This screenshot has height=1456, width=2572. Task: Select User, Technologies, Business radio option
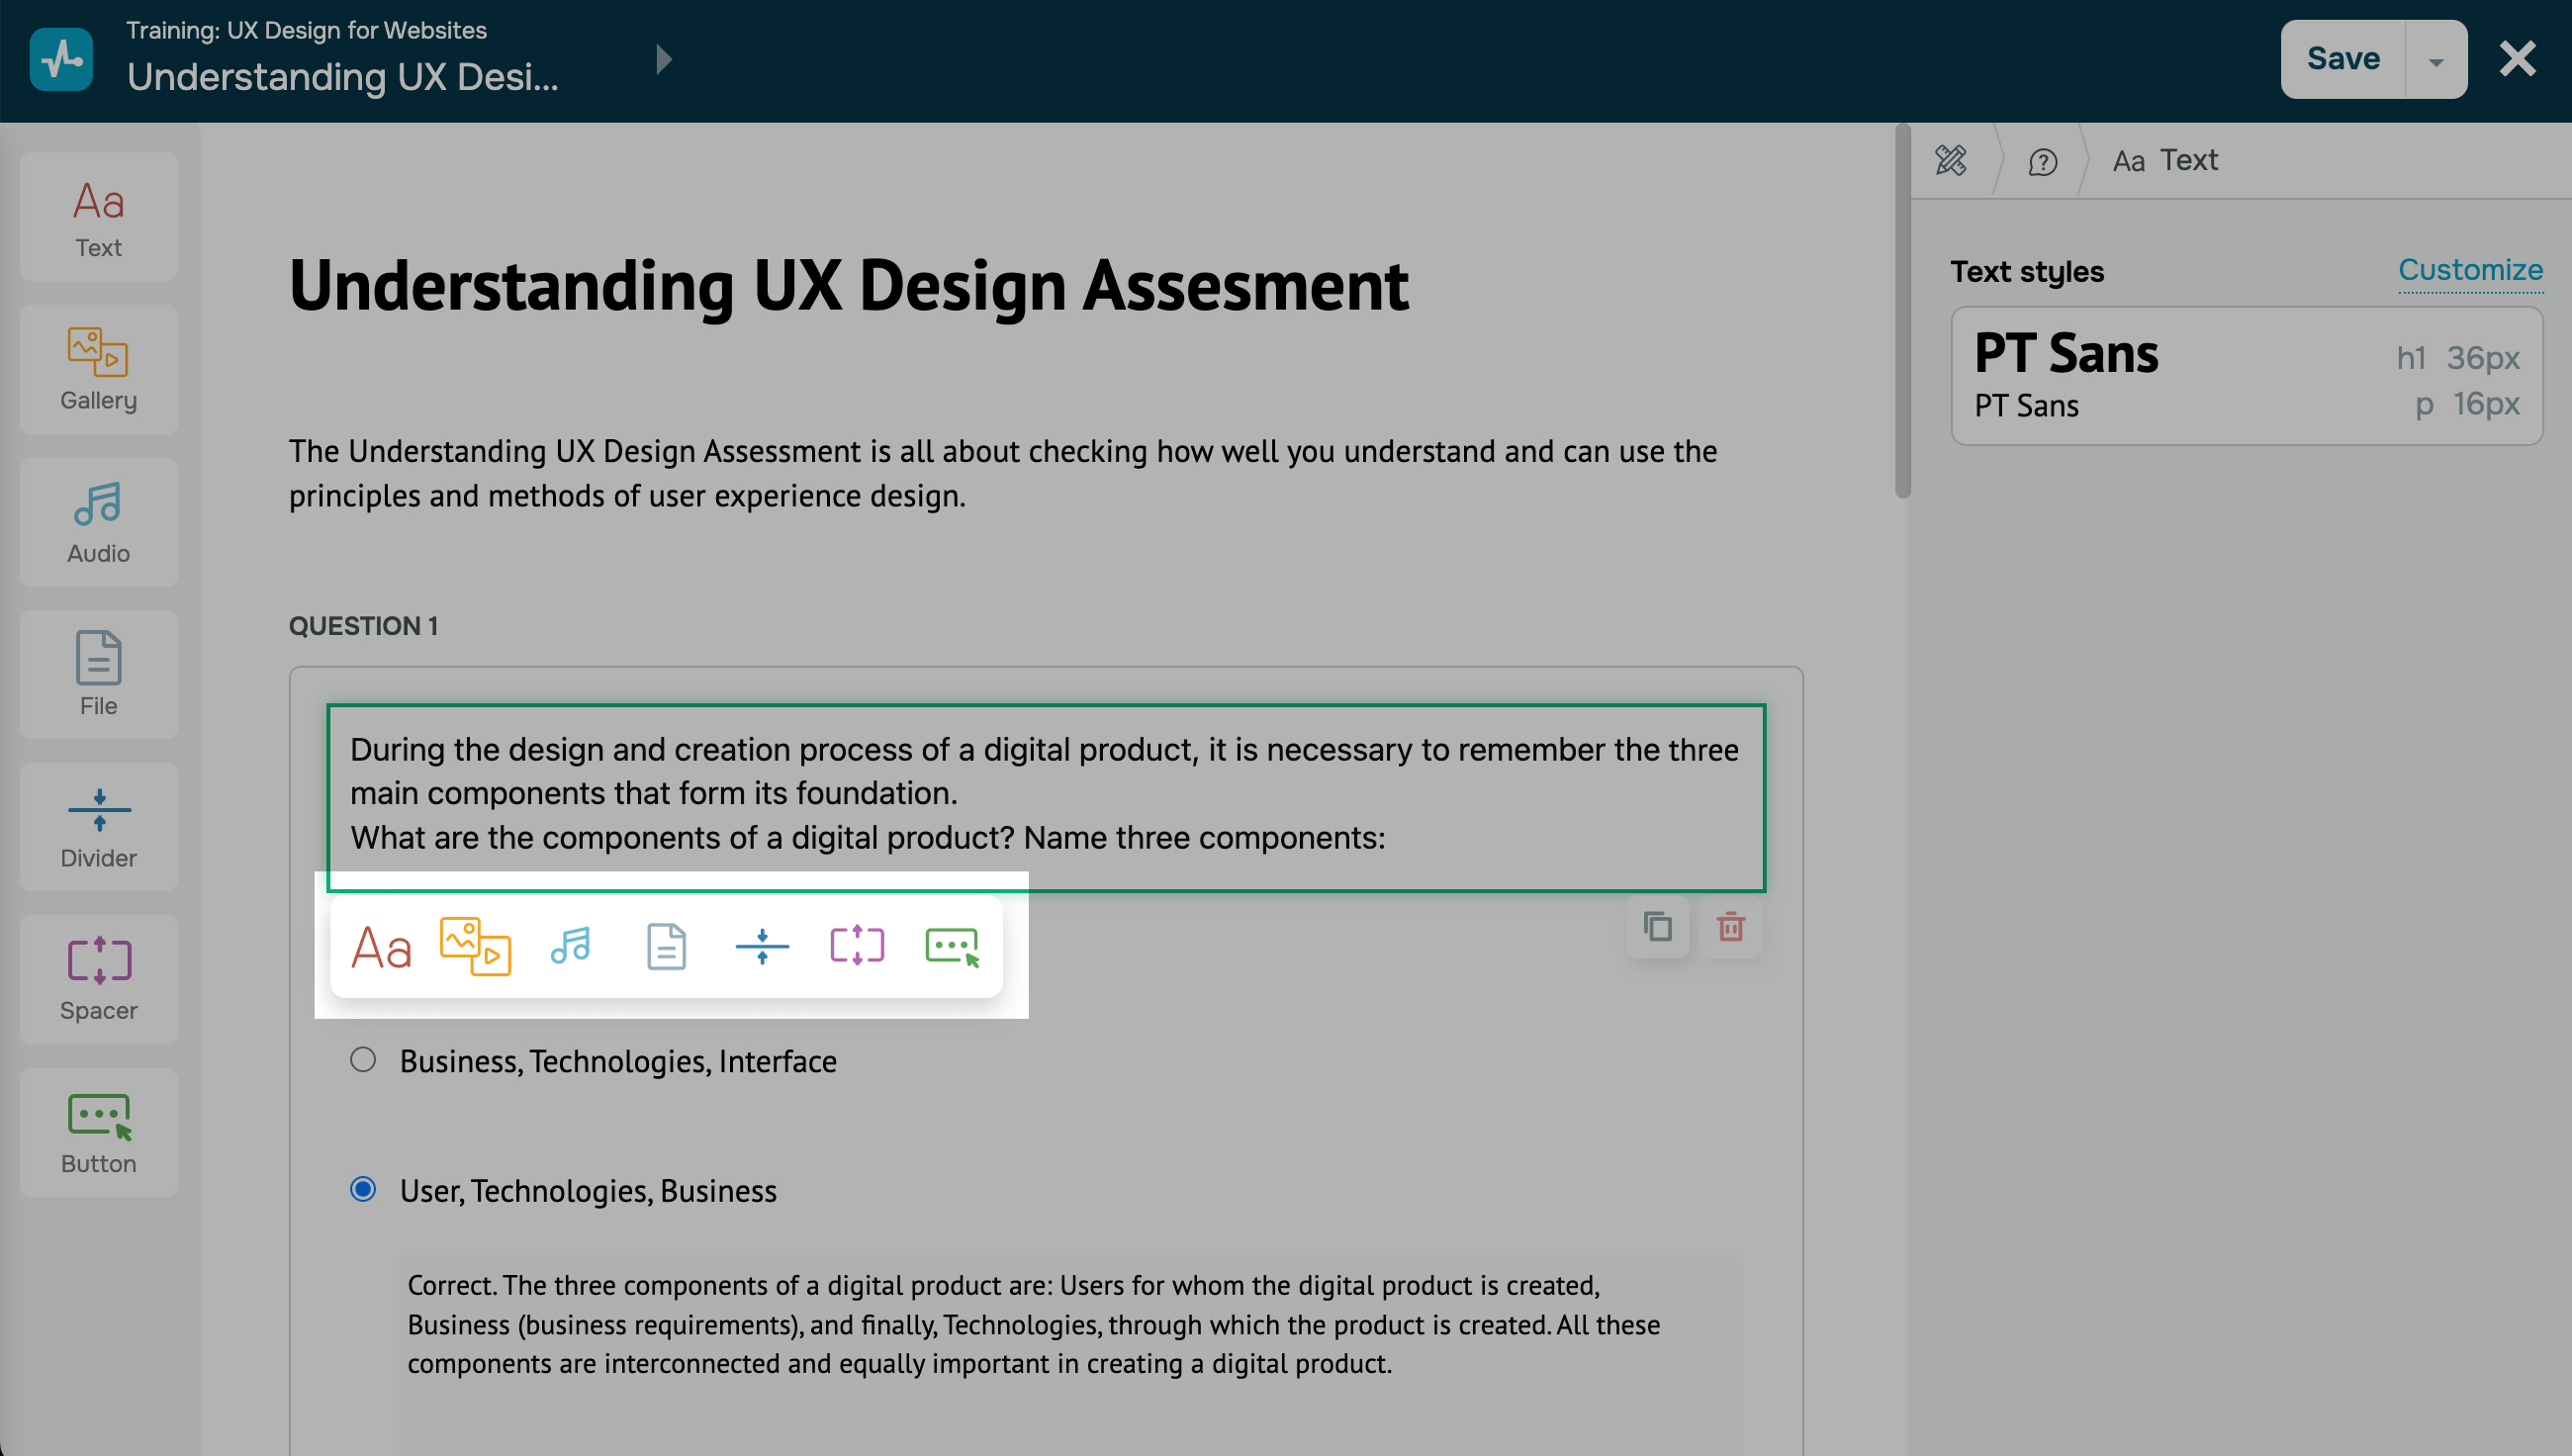click(363, 1190)
